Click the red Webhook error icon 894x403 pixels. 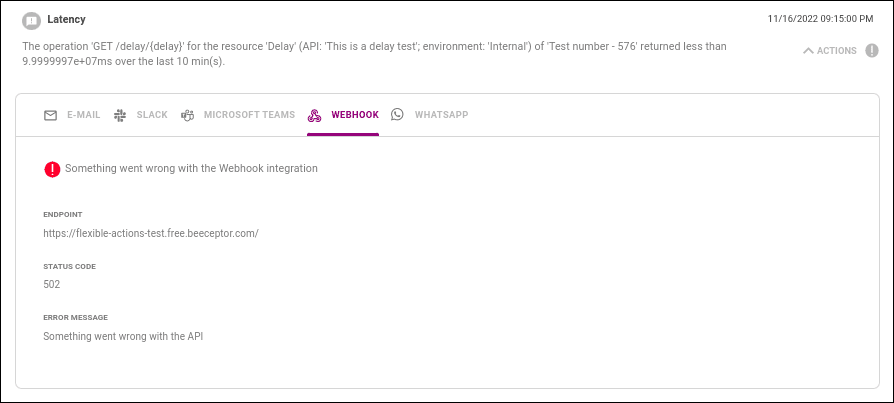pos(52,169)
